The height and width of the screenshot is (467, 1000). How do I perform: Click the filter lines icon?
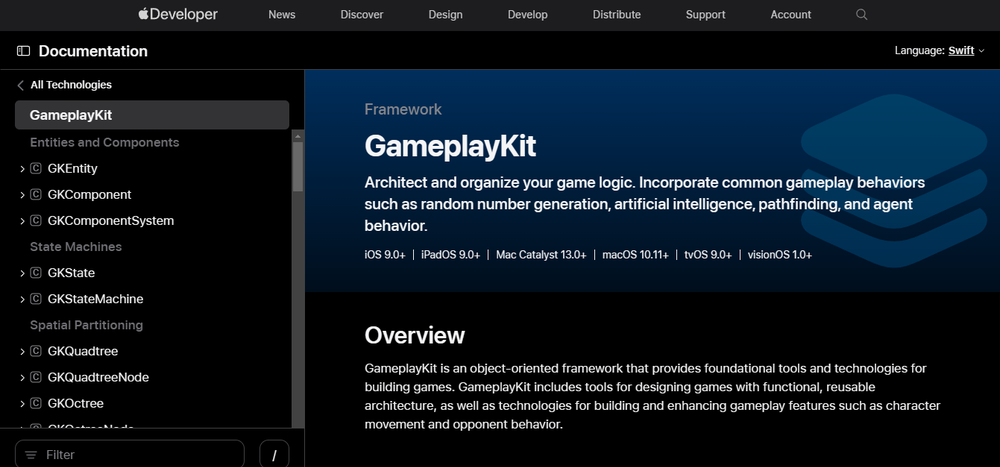[31, 455]
